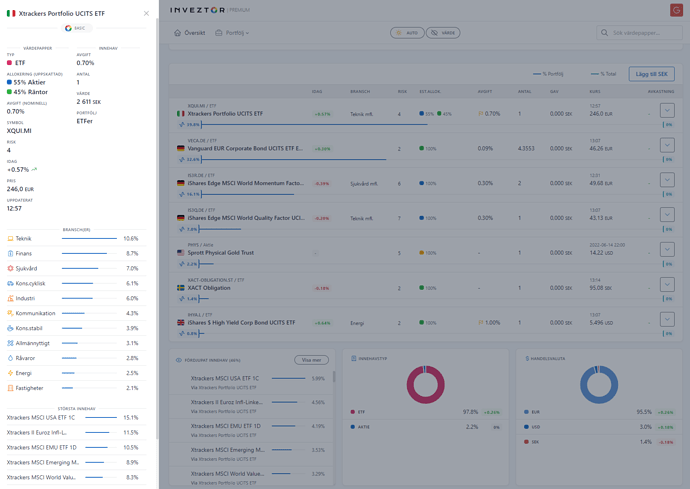Sort by the BRANSCH column header
This screenshot has height=489, width=690.
tap(360, 92)
